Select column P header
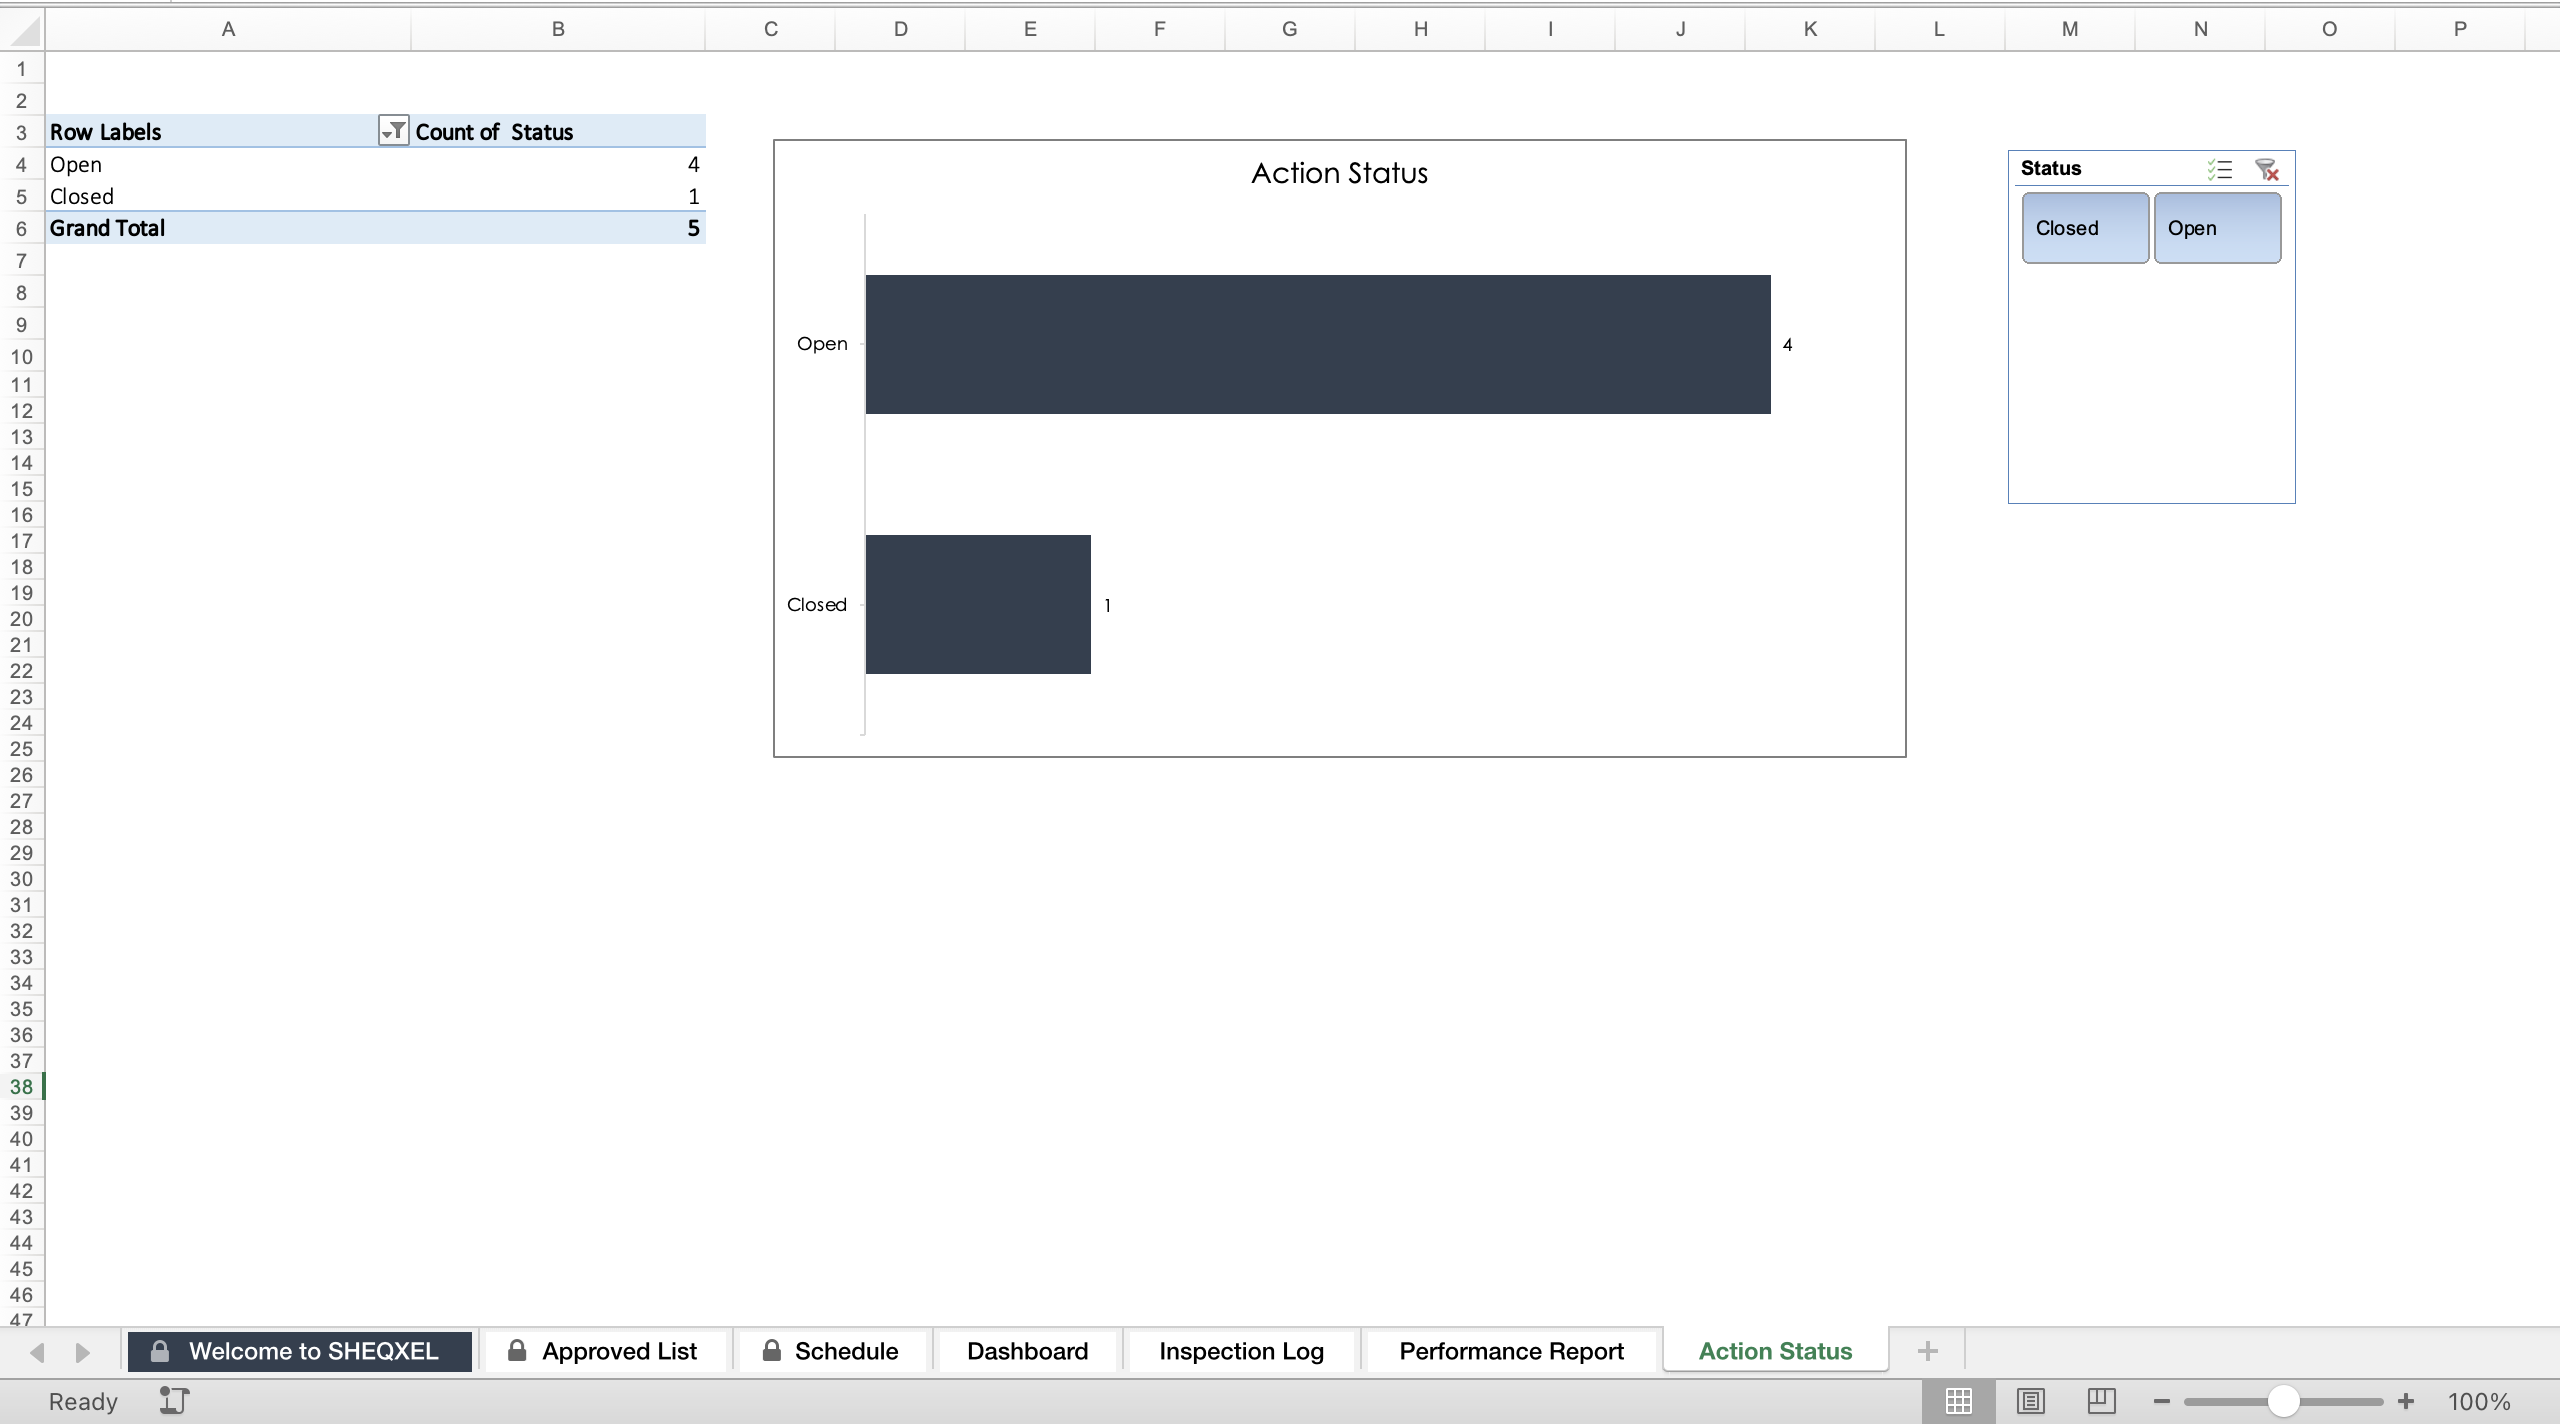This screenshot has height=1424, width=2560. click(x=2460, y=29)
